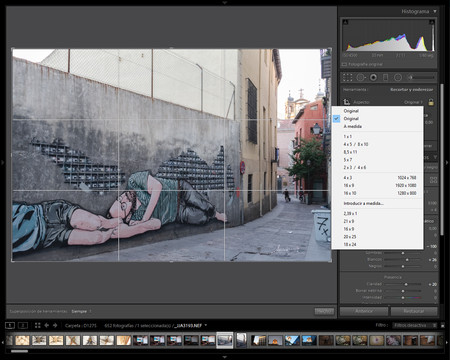450x360 pixels.
Task: Click the main window 1 button
Action: click(x=10, y=325)
